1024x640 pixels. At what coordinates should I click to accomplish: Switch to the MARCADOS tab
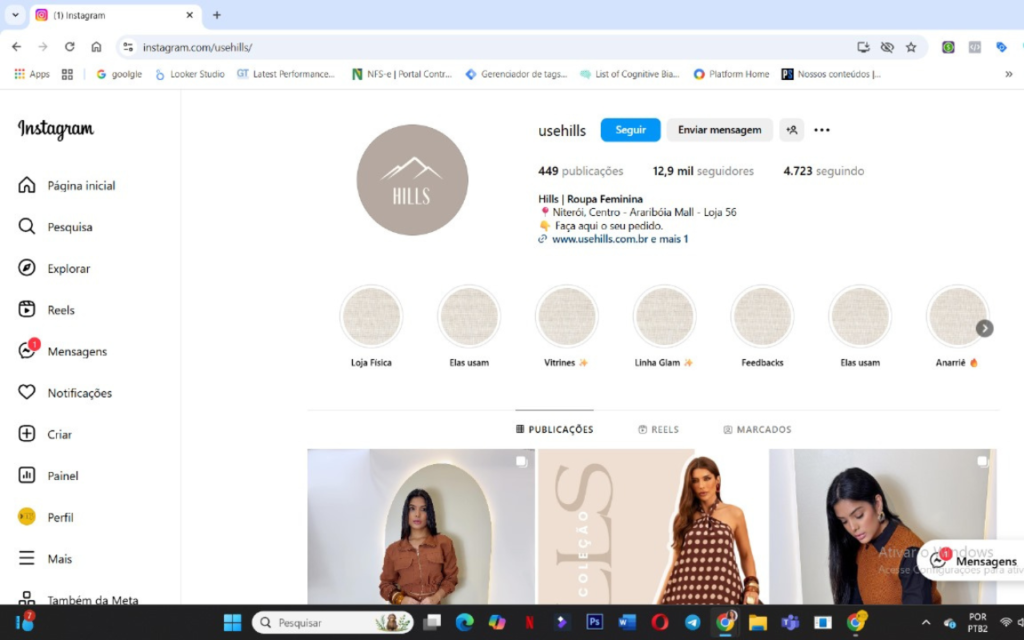[757, 429]
